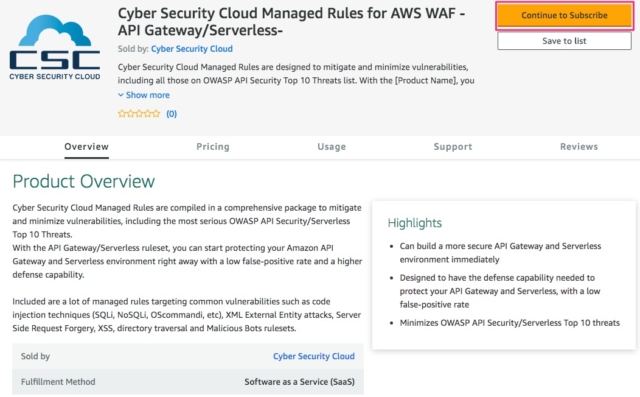Open the (0) reviews count link

coord(171,114)
